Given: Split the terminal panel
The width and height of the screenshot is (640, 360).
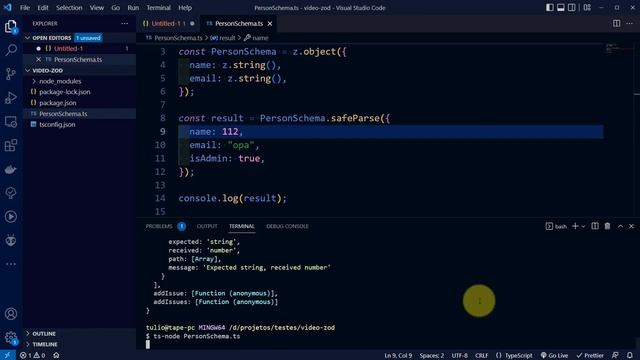Looking at the screenshot, I should 595,226.
